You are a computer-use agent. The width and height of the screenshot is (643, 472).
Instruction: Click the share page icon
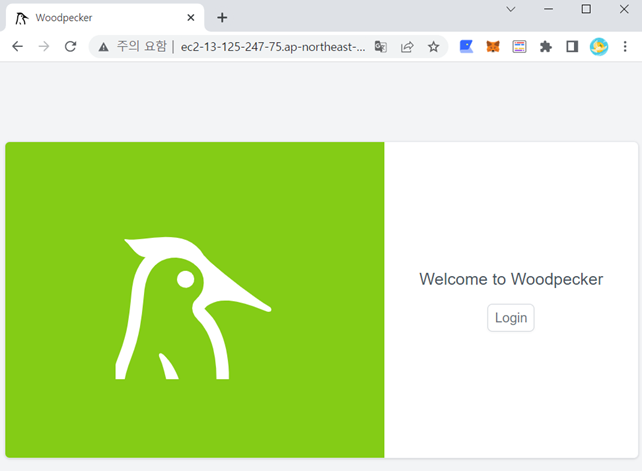click(407, 47)
